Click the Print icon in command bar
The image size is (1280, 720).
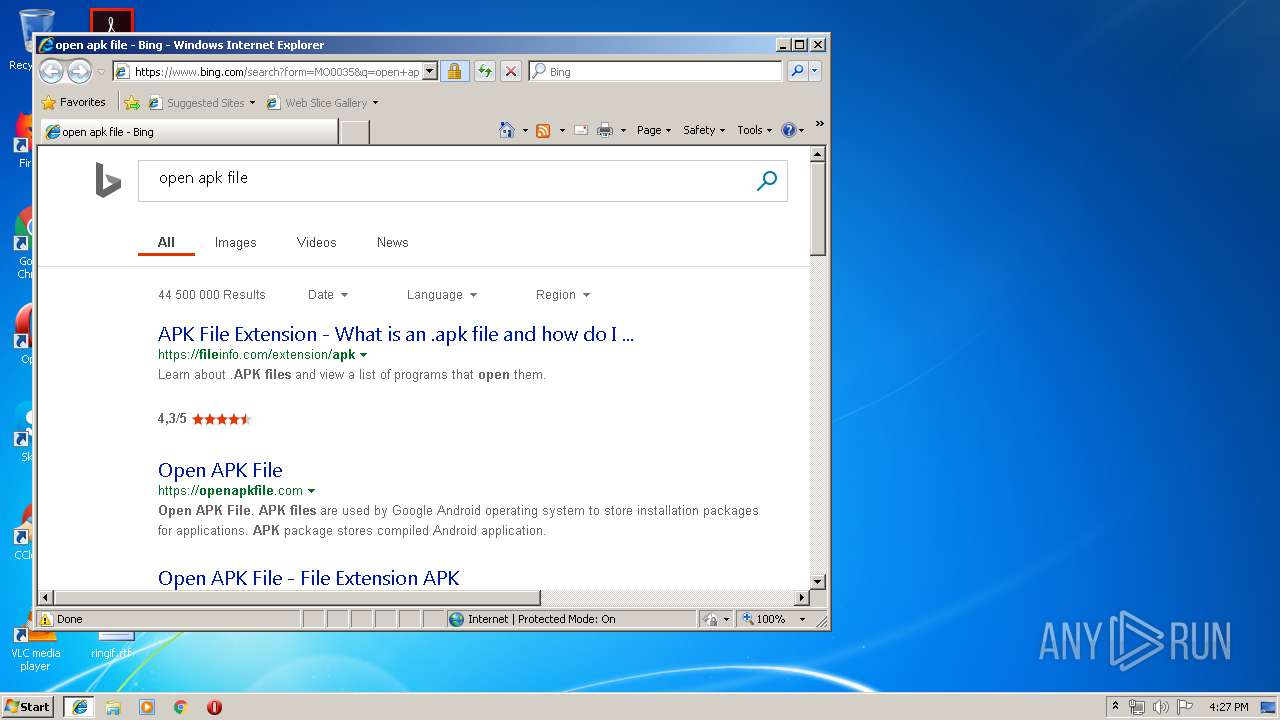(605, 130)
